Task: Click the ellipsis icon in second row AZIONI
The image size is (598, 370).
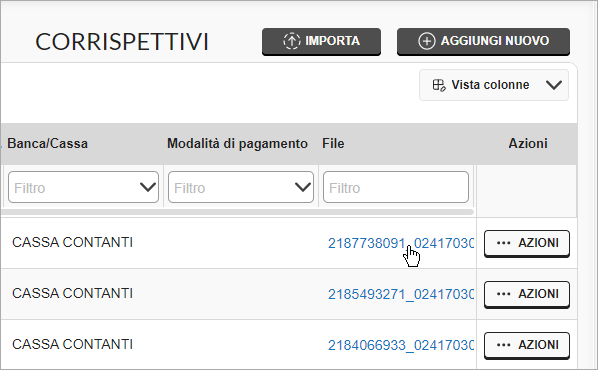Action: 503,294
